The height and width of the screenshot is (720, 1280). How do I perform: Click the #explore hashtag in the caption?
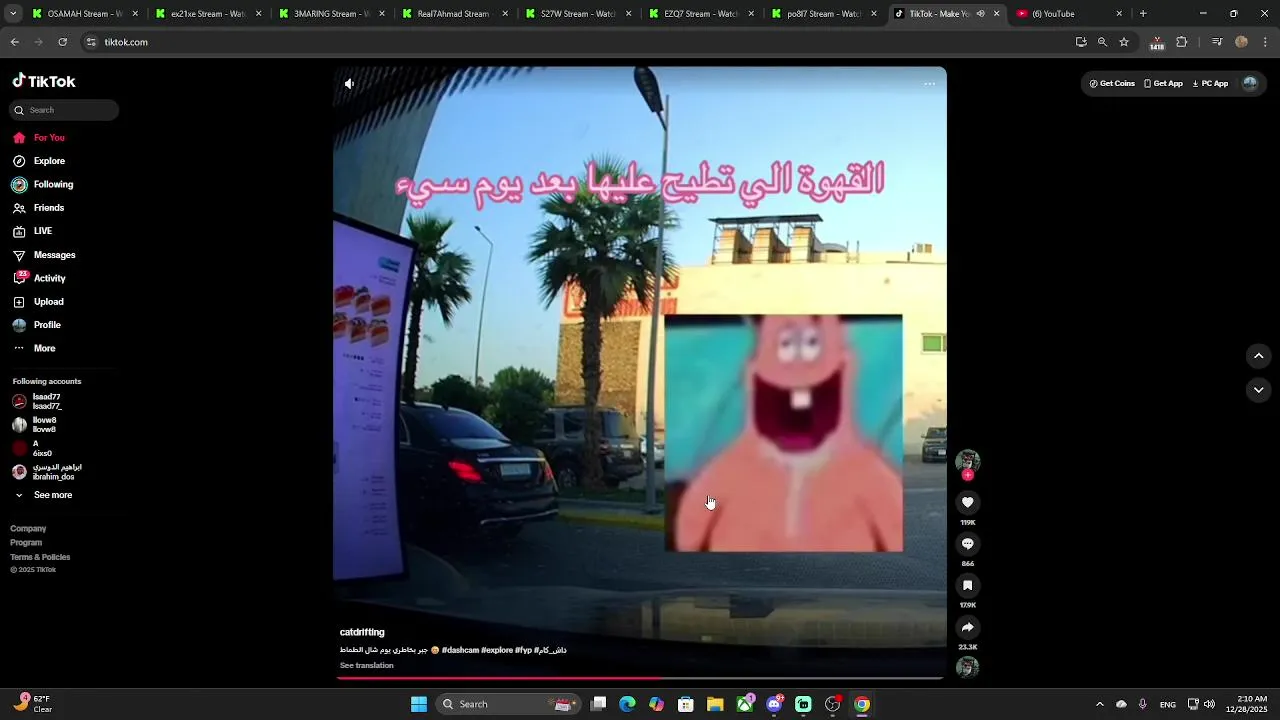(x=497, y=650)
